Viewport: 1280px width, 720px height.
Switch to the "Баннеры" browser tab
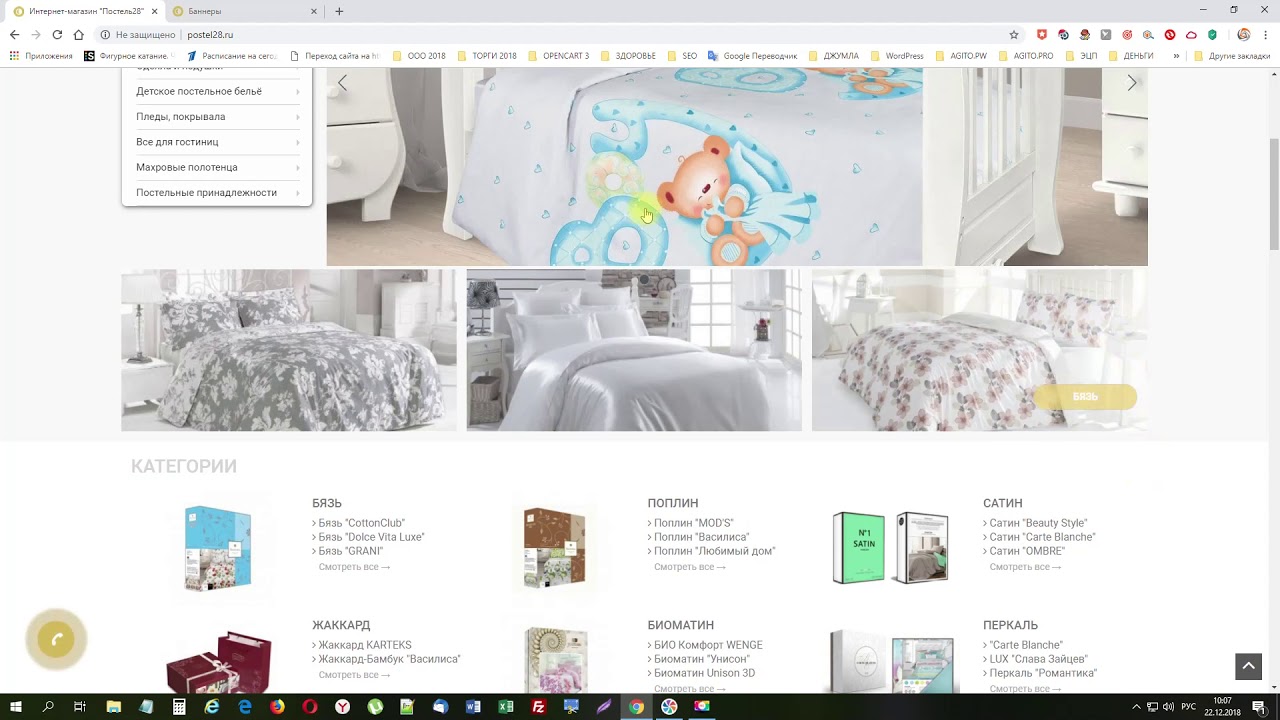pos(243,11)
